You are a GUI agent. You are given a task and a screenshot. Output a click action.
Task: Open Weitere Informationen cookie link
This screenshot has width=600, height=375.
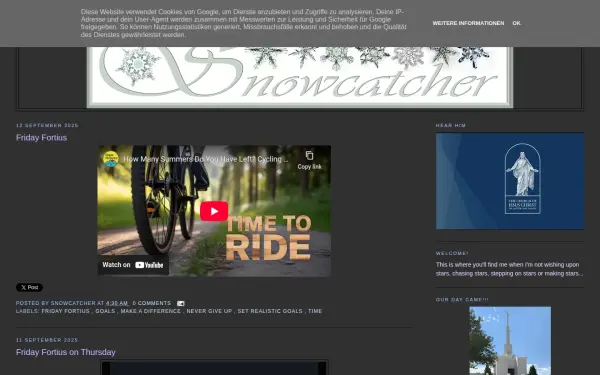pos(468,23)
